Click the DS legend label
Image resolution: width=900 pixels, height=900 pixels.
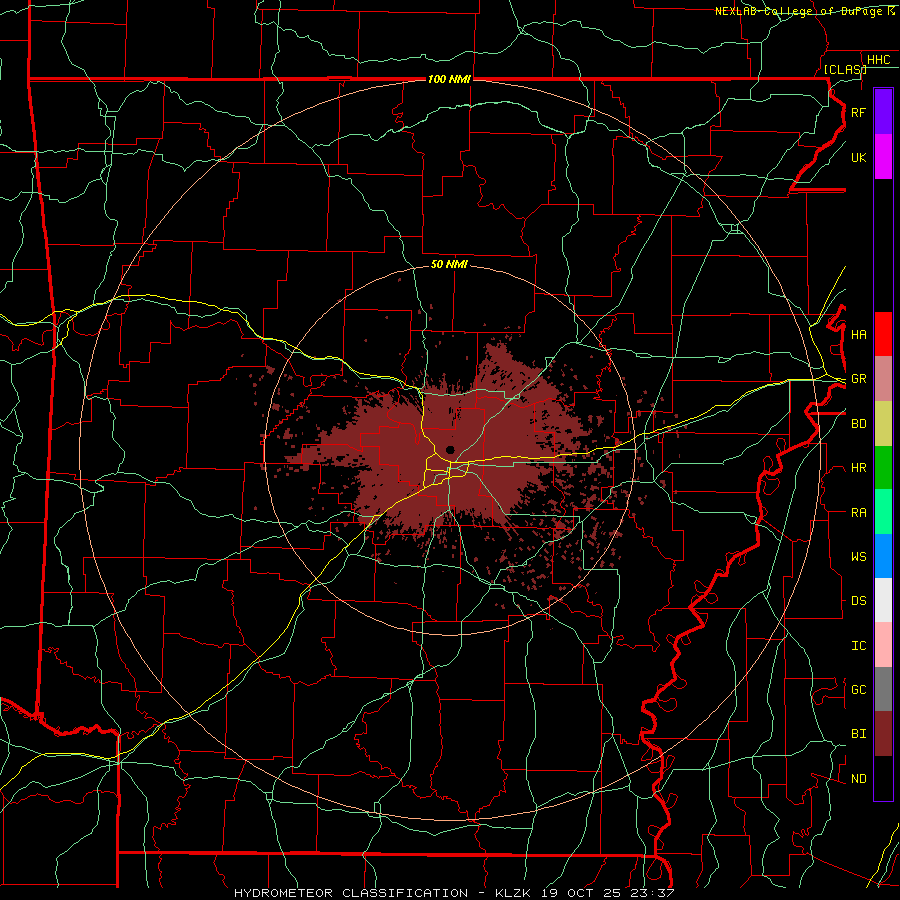coord(858,601)
